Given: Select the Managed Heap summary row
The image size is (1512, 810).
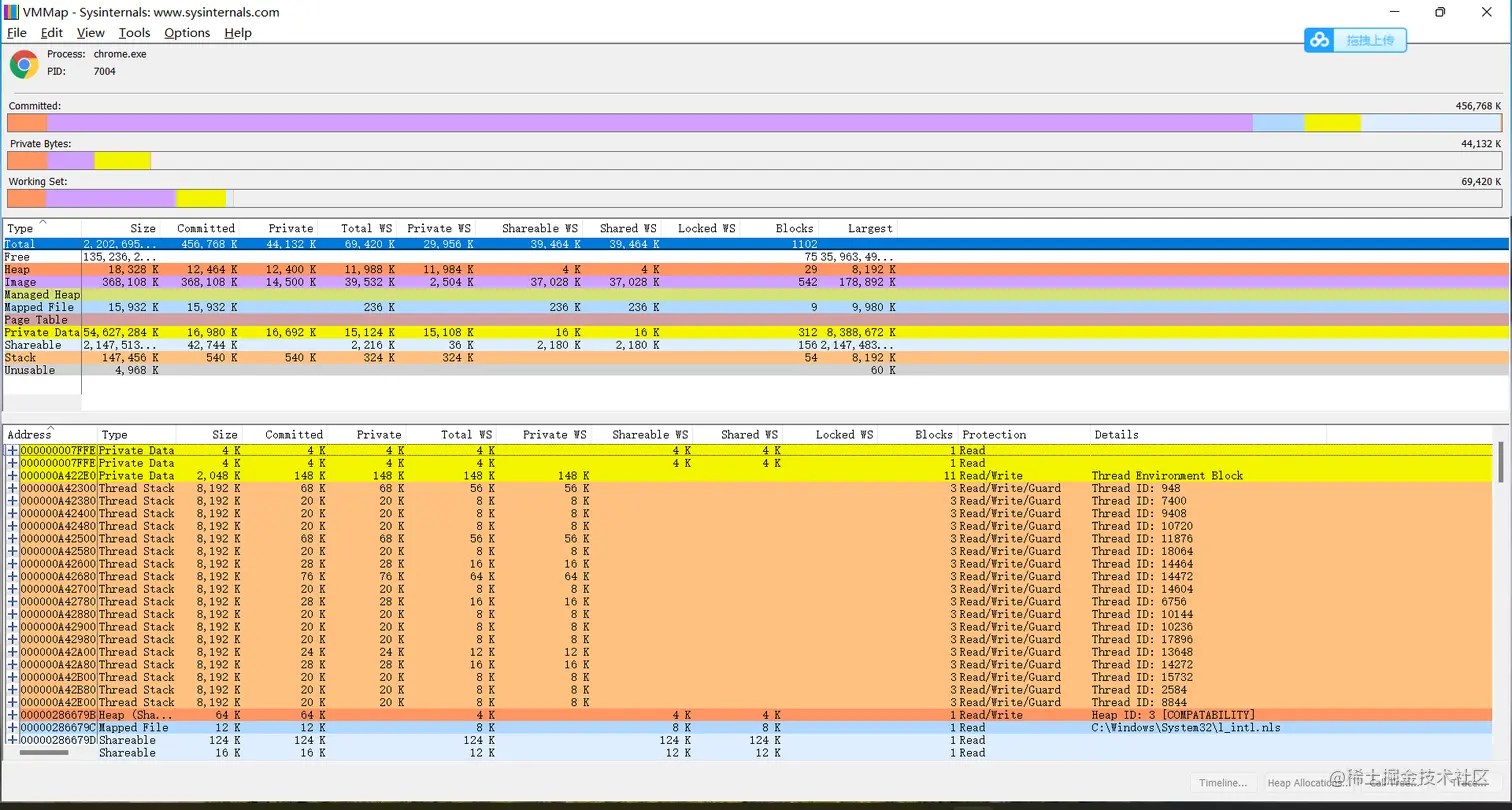Looking at the screenshot, I should tap(754, 295).
